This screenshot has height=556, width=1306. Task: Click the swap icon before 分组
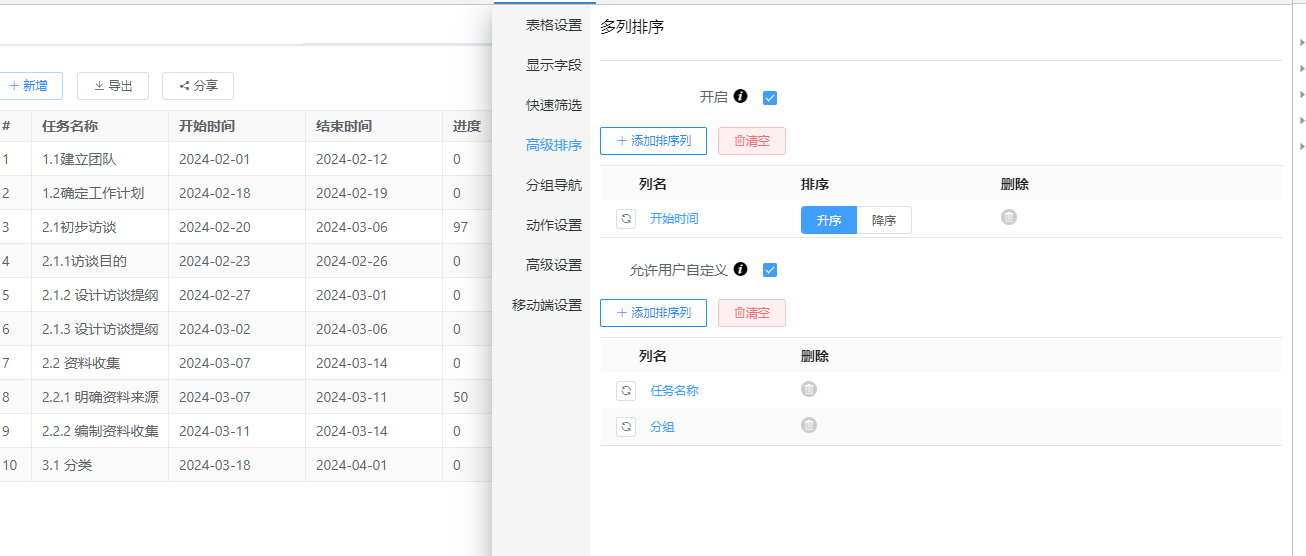tap(626, 427)
